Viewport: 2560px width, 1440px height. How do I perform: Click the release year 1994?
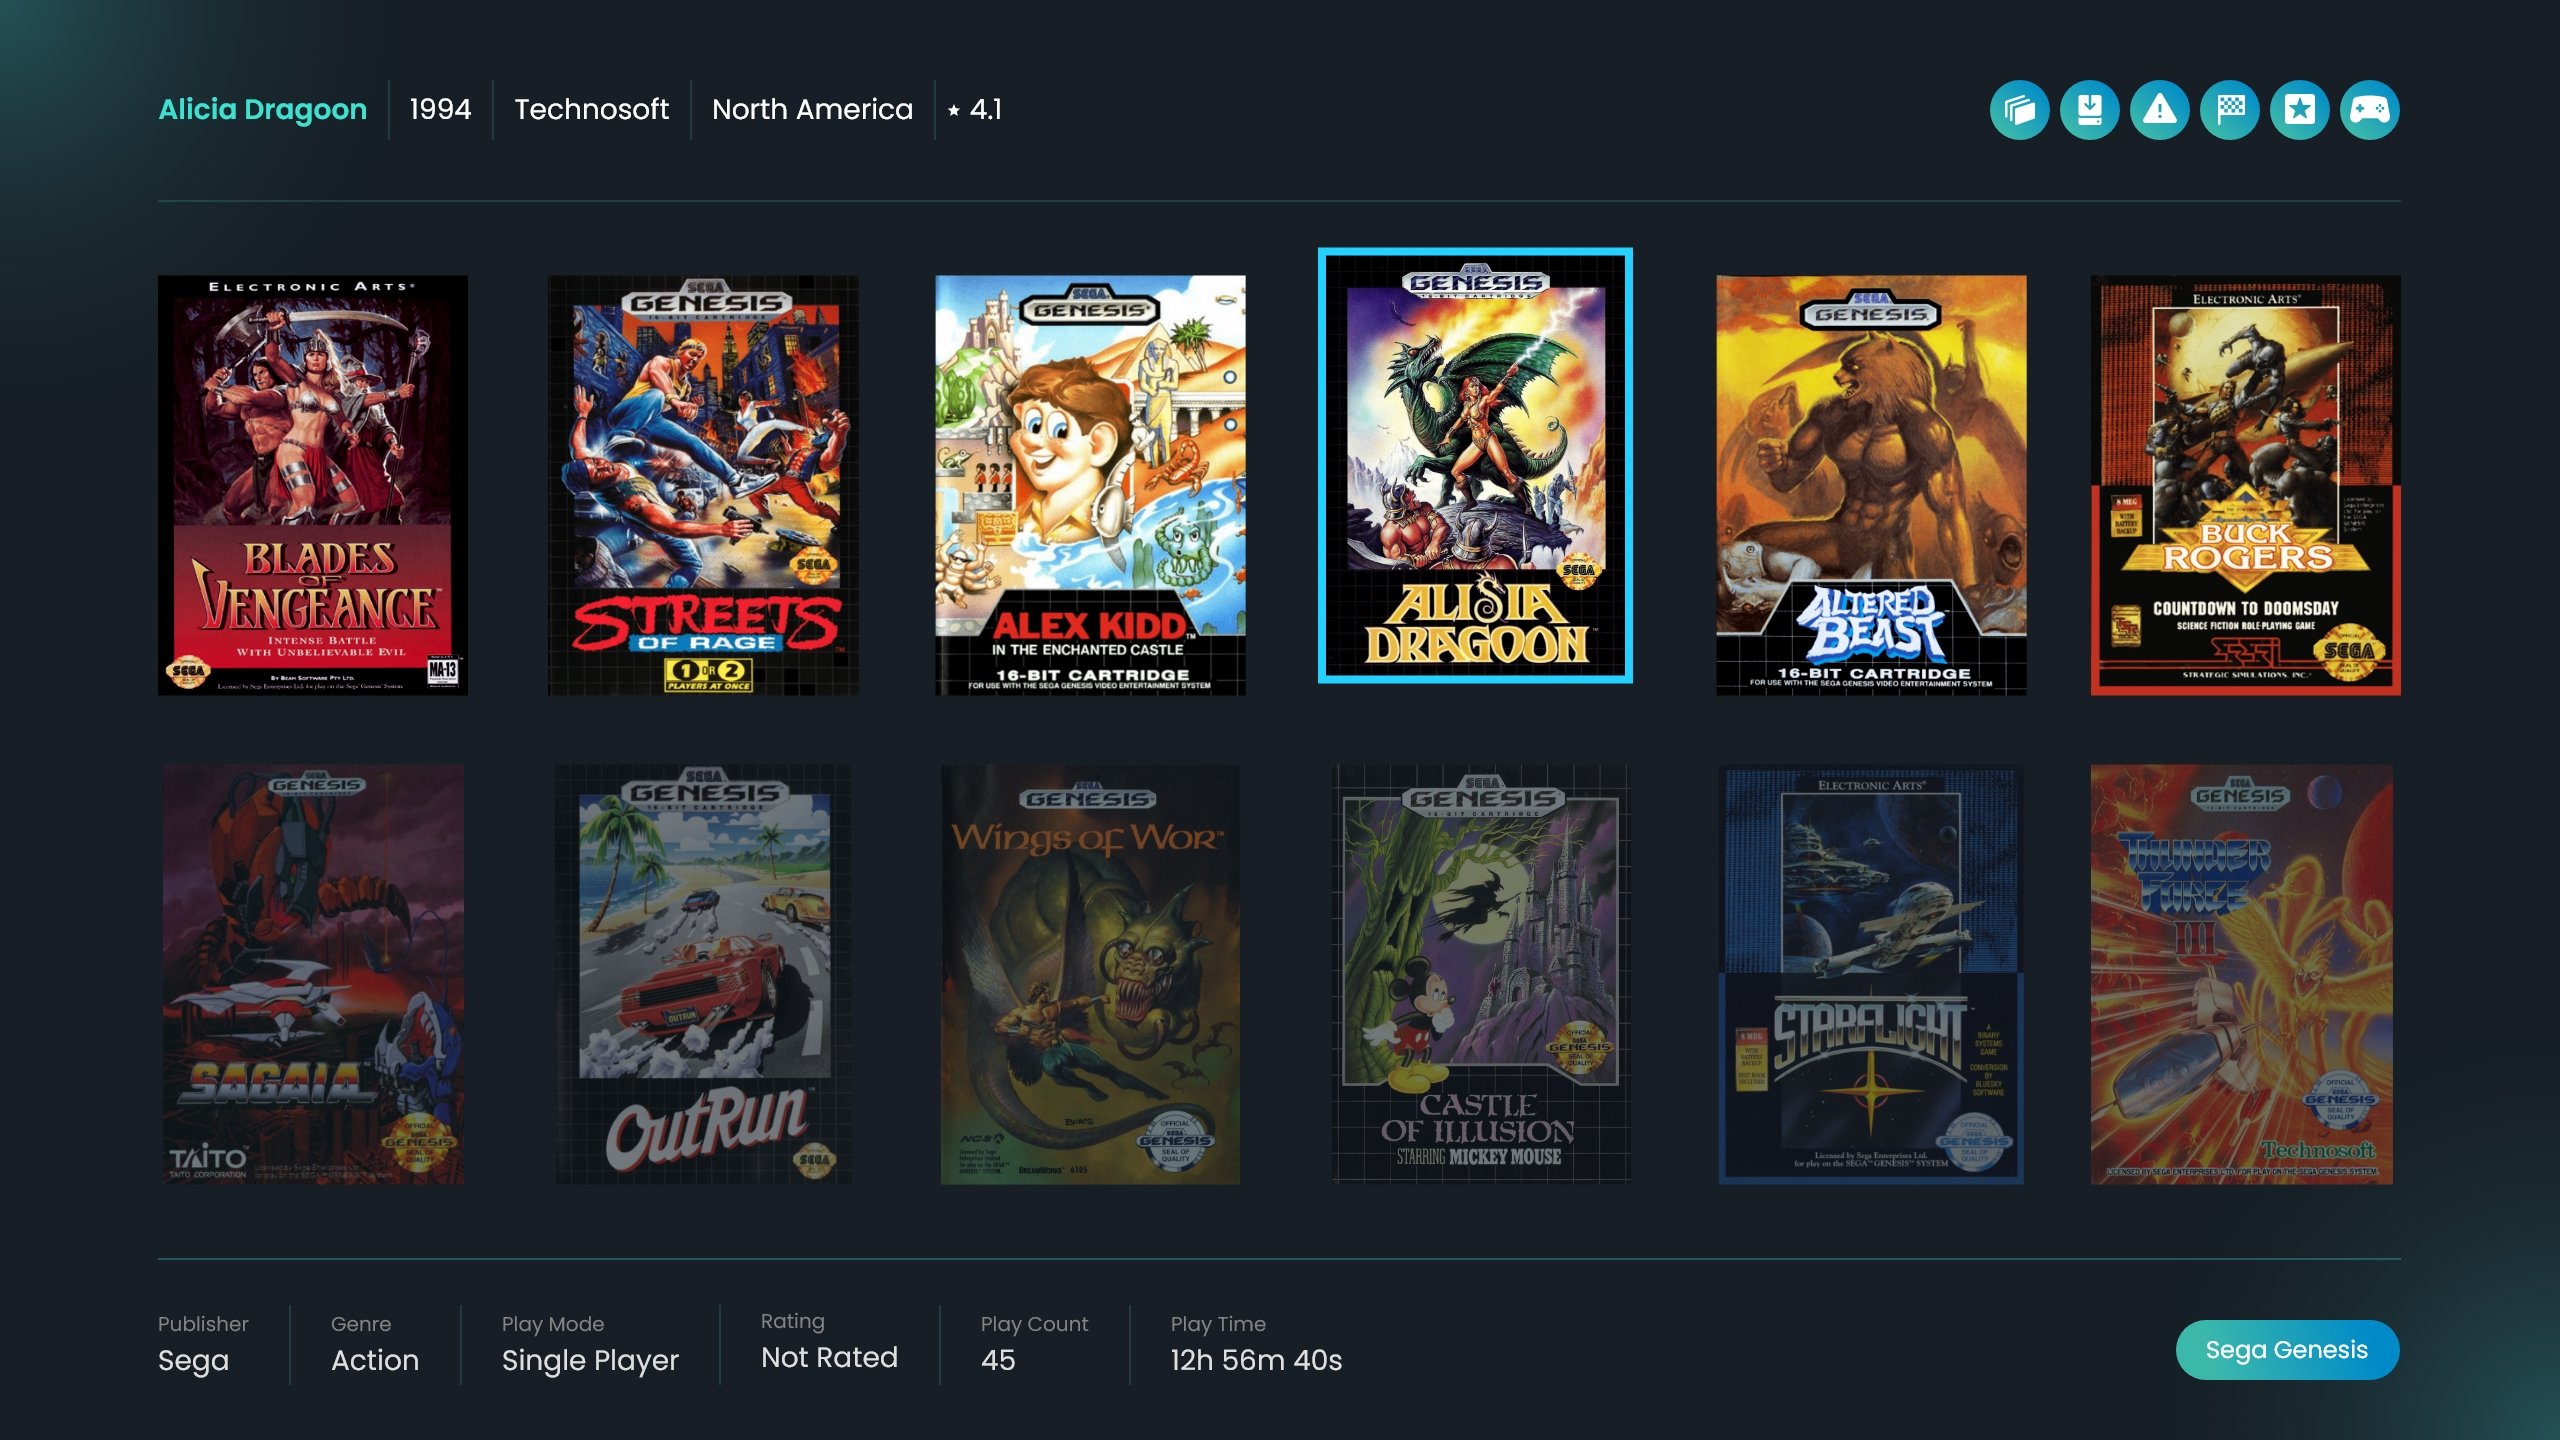[440, 109]
